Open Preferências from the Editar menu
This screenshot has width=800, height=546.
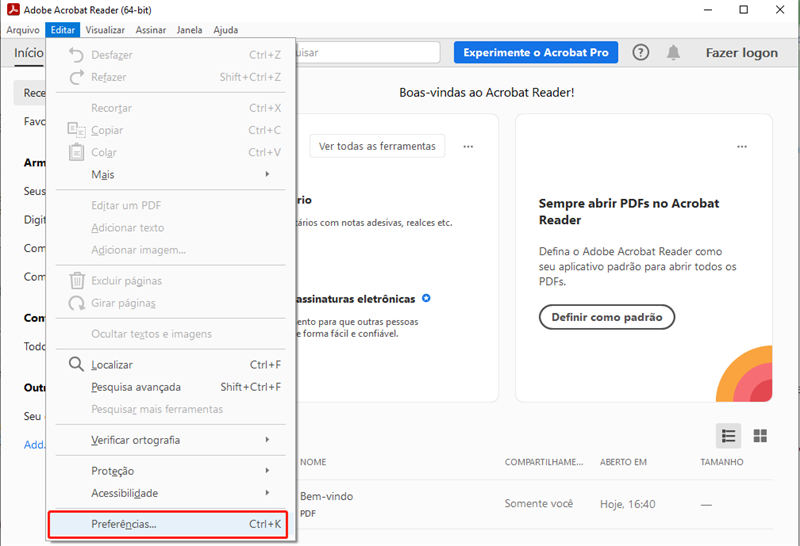(168, 524)
